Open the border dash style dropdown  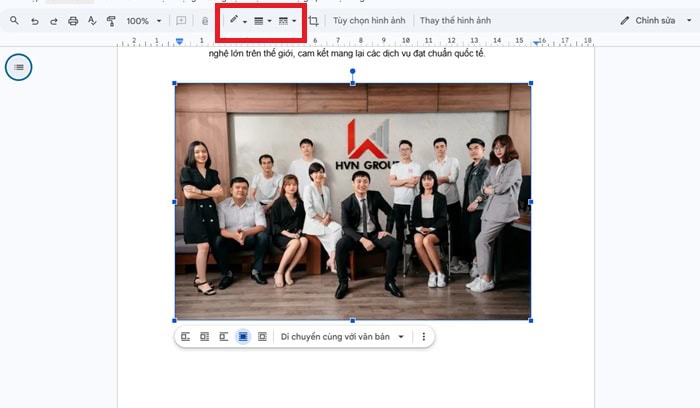[287, 21]
